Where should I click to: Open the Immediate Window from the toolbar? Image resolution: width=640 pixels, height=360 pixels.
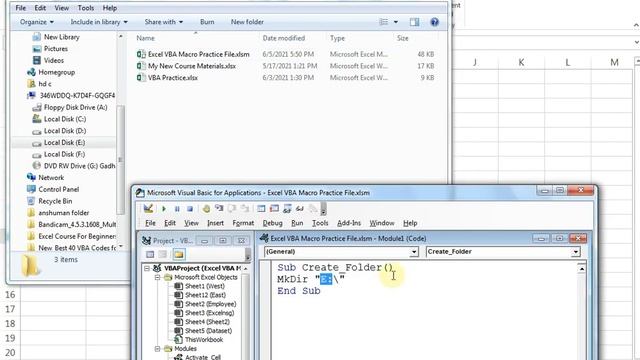274,209
